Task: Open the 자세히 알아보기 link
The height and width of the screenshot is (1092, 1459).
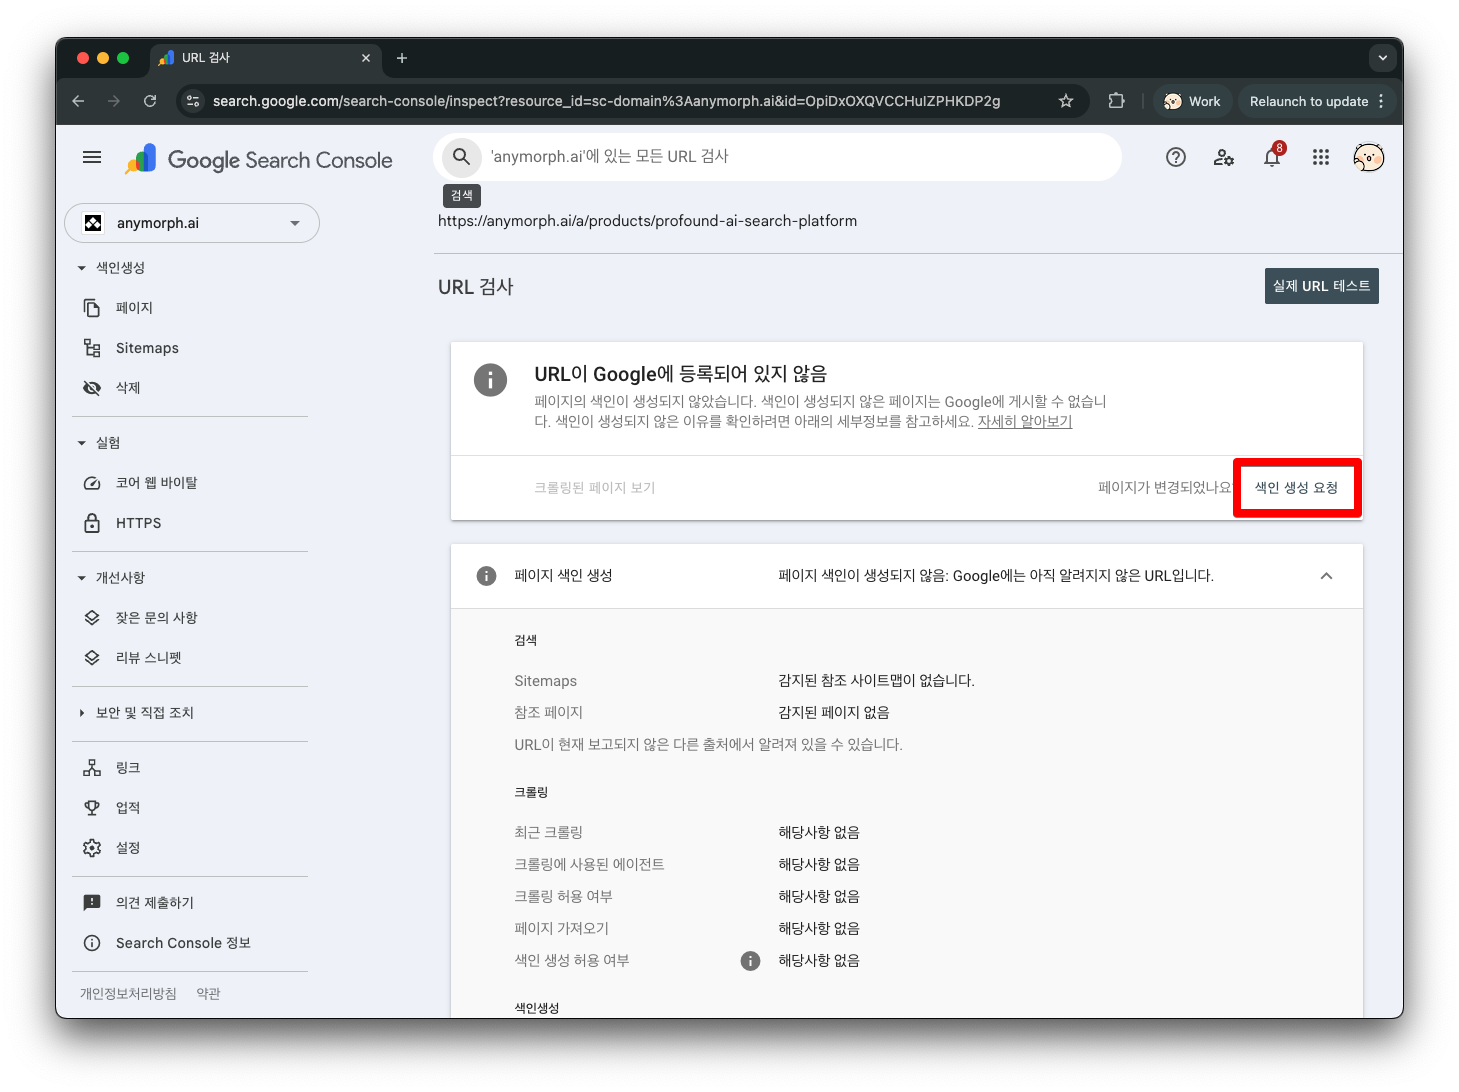Action: point(1024,421)
